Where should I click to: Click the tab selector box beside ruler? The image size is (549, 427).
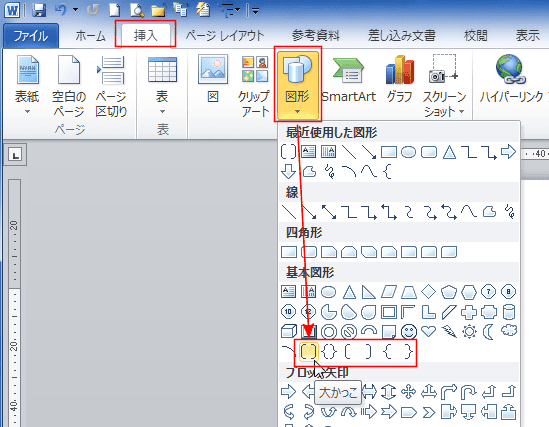coord(15,155)
